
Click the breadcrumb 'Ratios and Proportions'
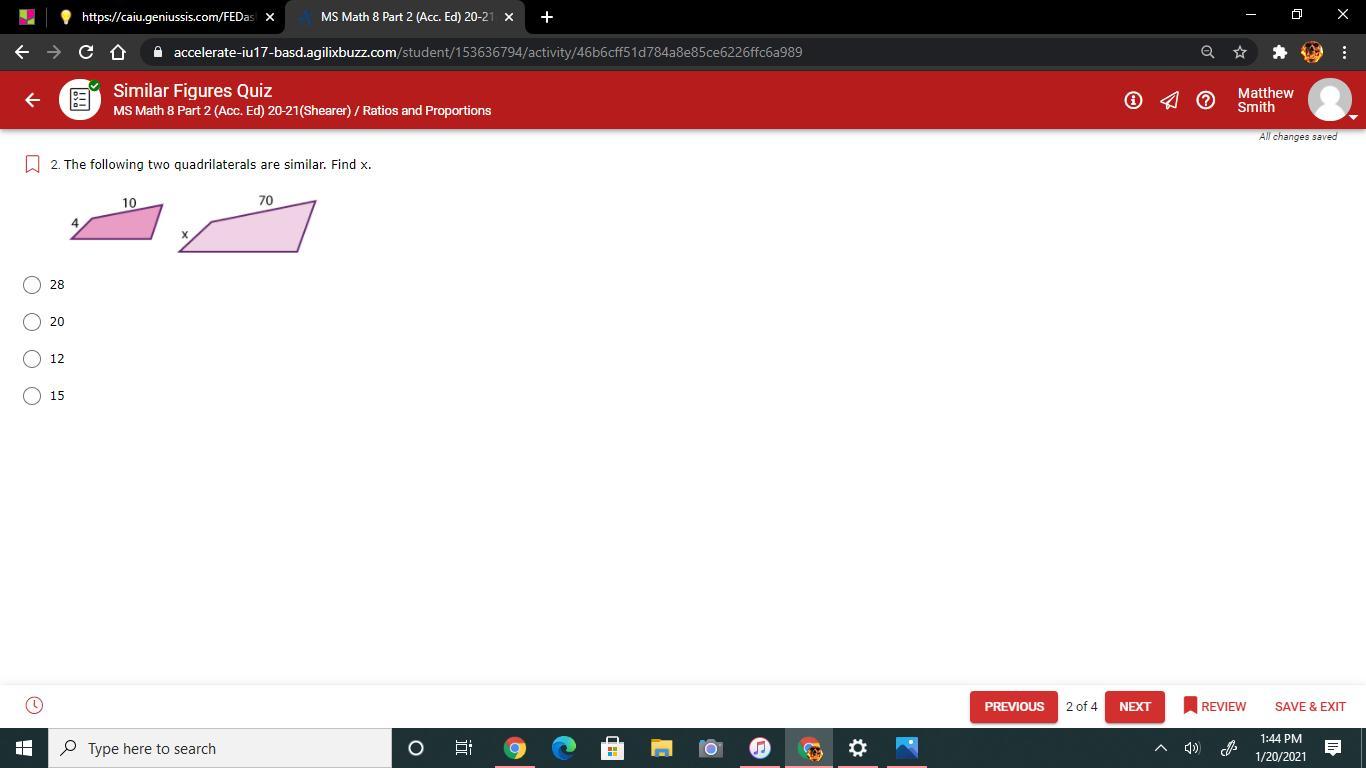pyautogui.click(x=427, y=111)
